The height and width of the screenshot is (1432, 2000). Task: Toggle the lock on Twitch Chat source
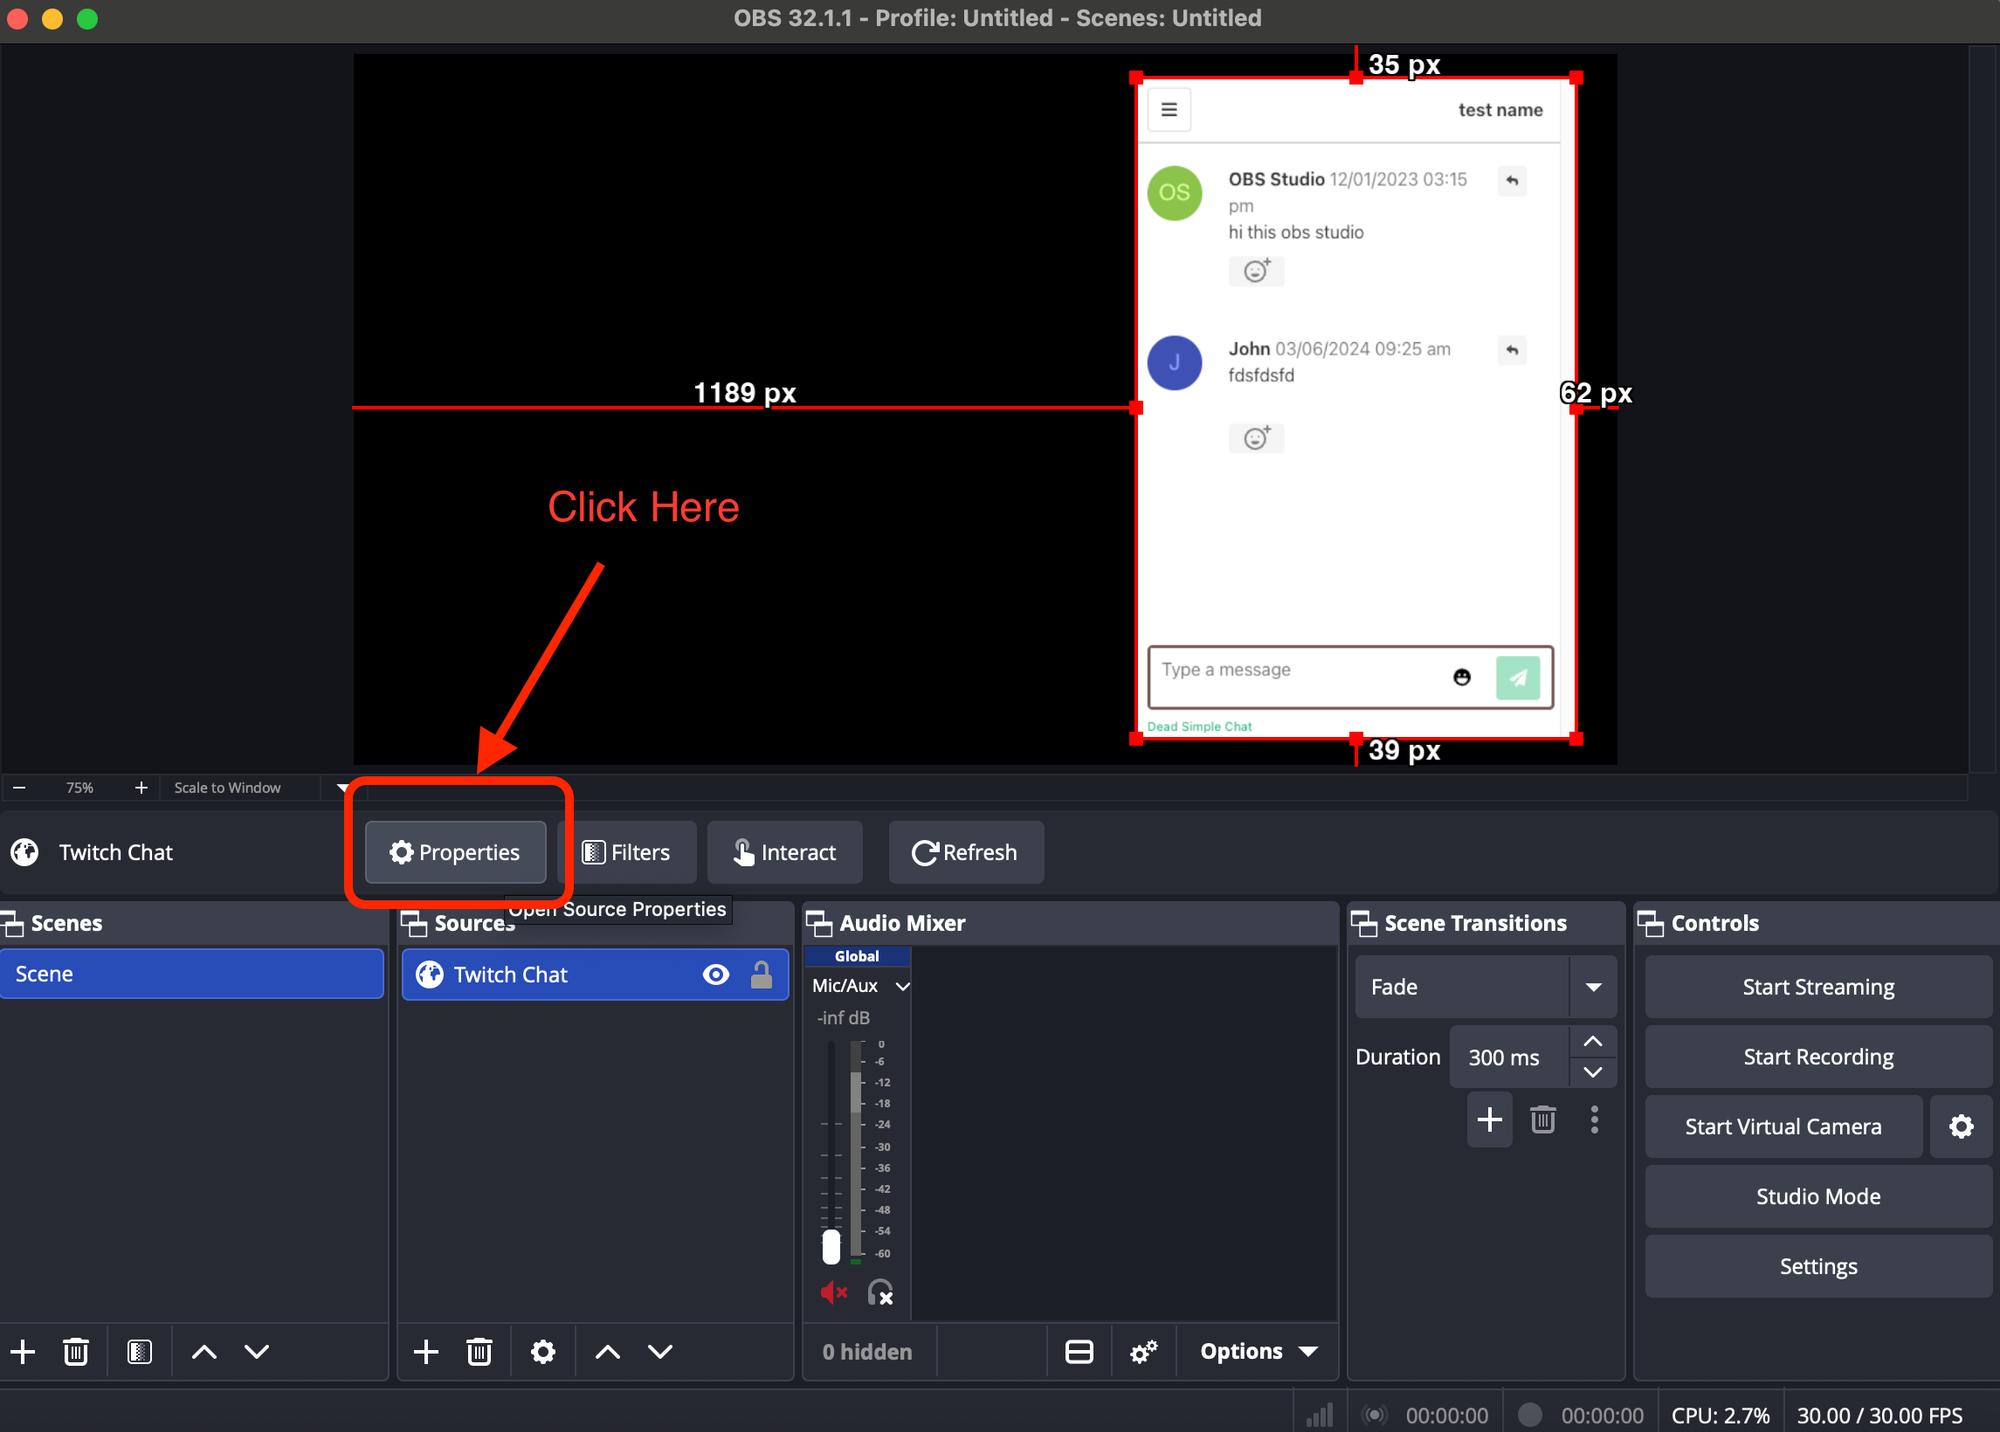[x=761, y=975]
